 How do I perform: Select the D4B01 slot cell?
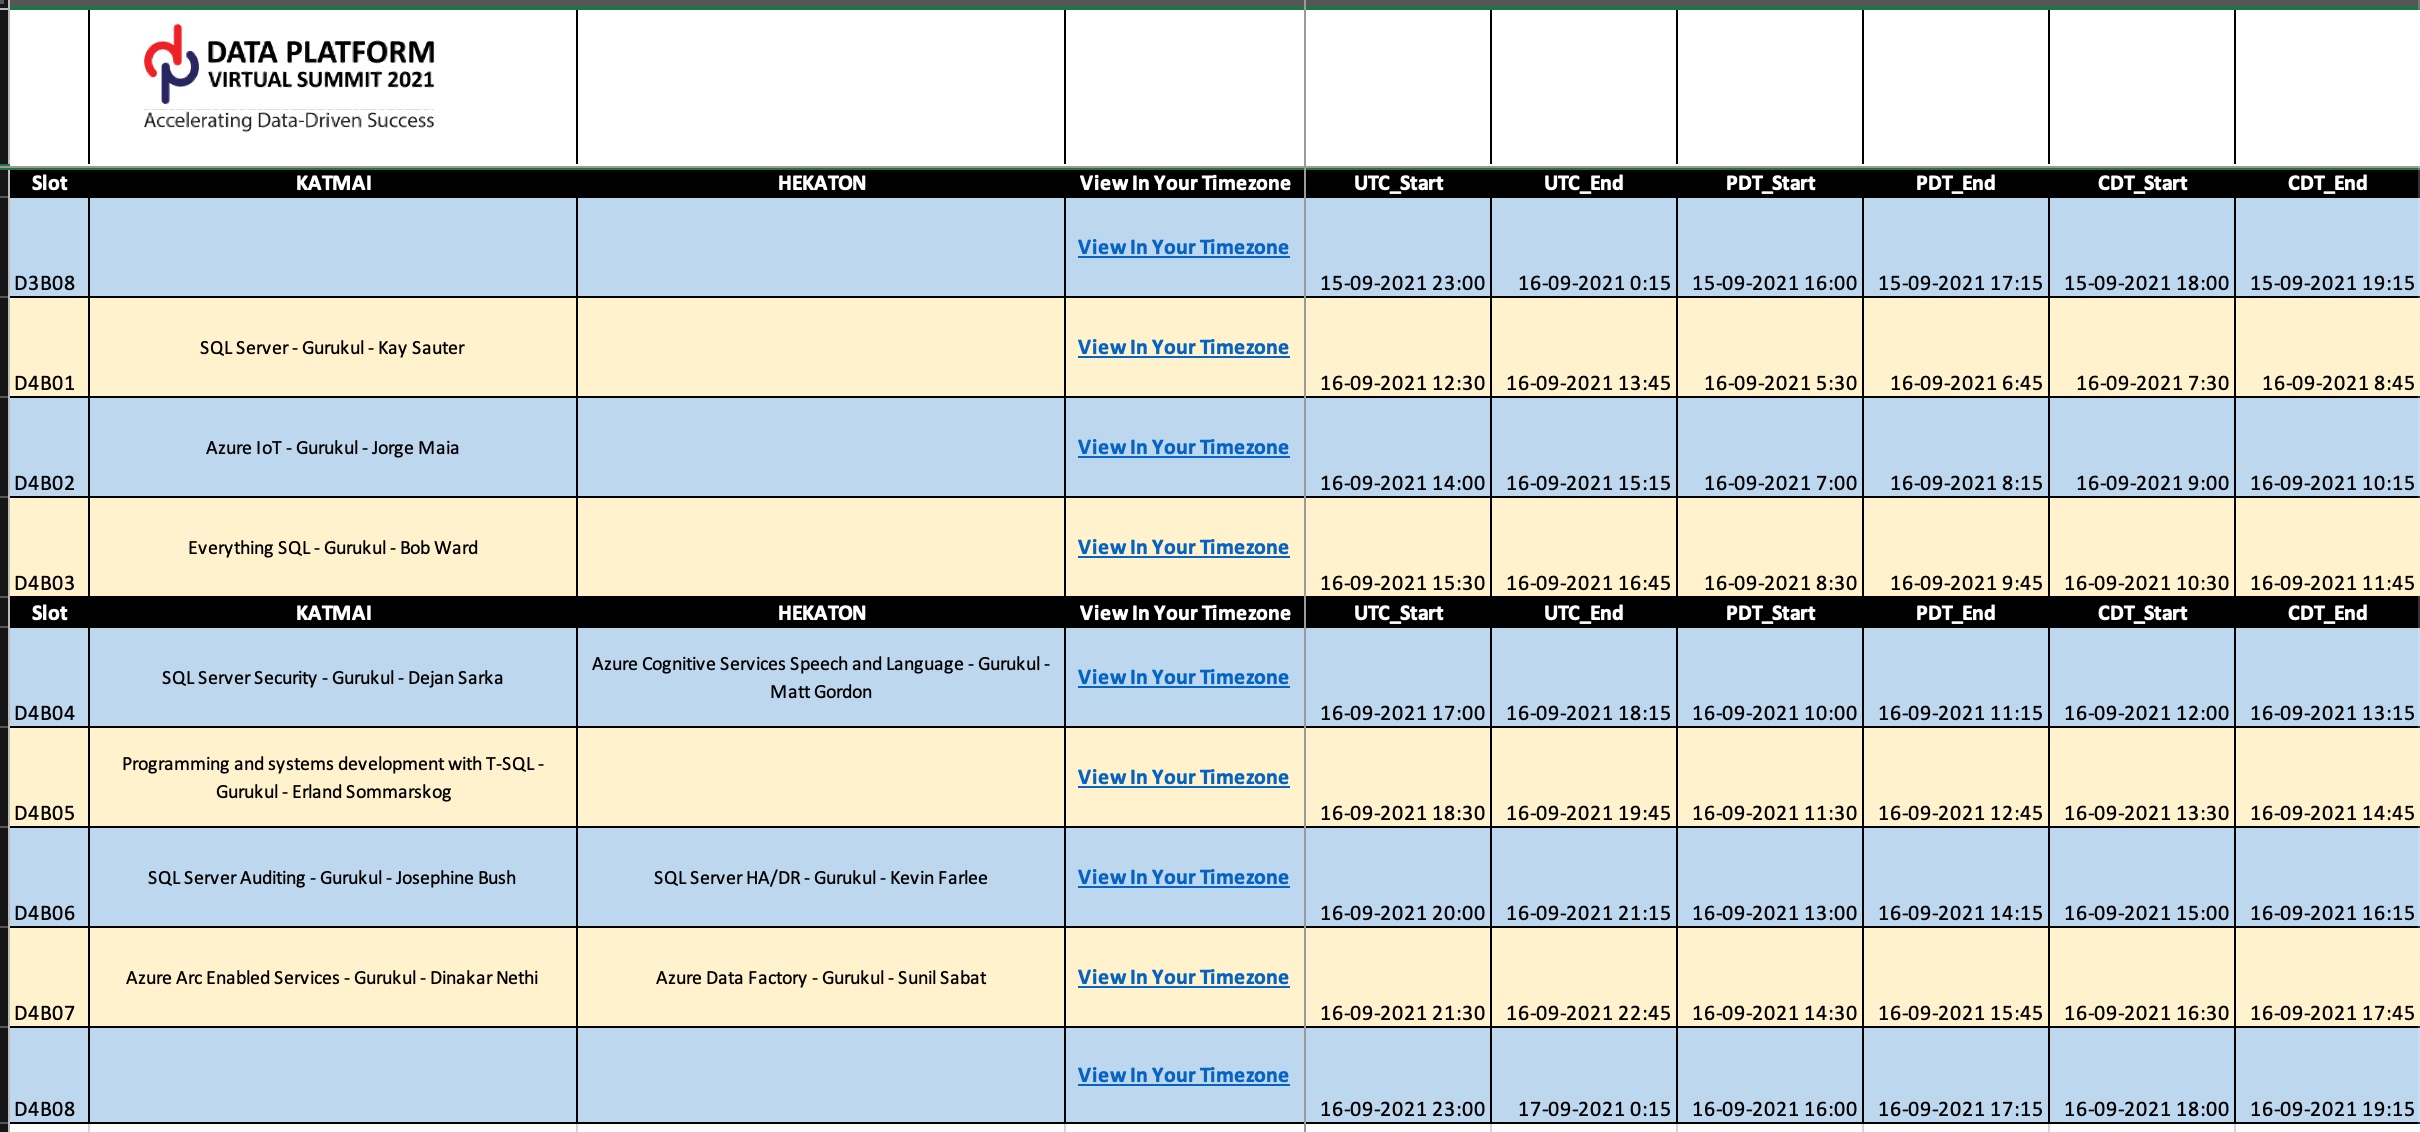49,347
